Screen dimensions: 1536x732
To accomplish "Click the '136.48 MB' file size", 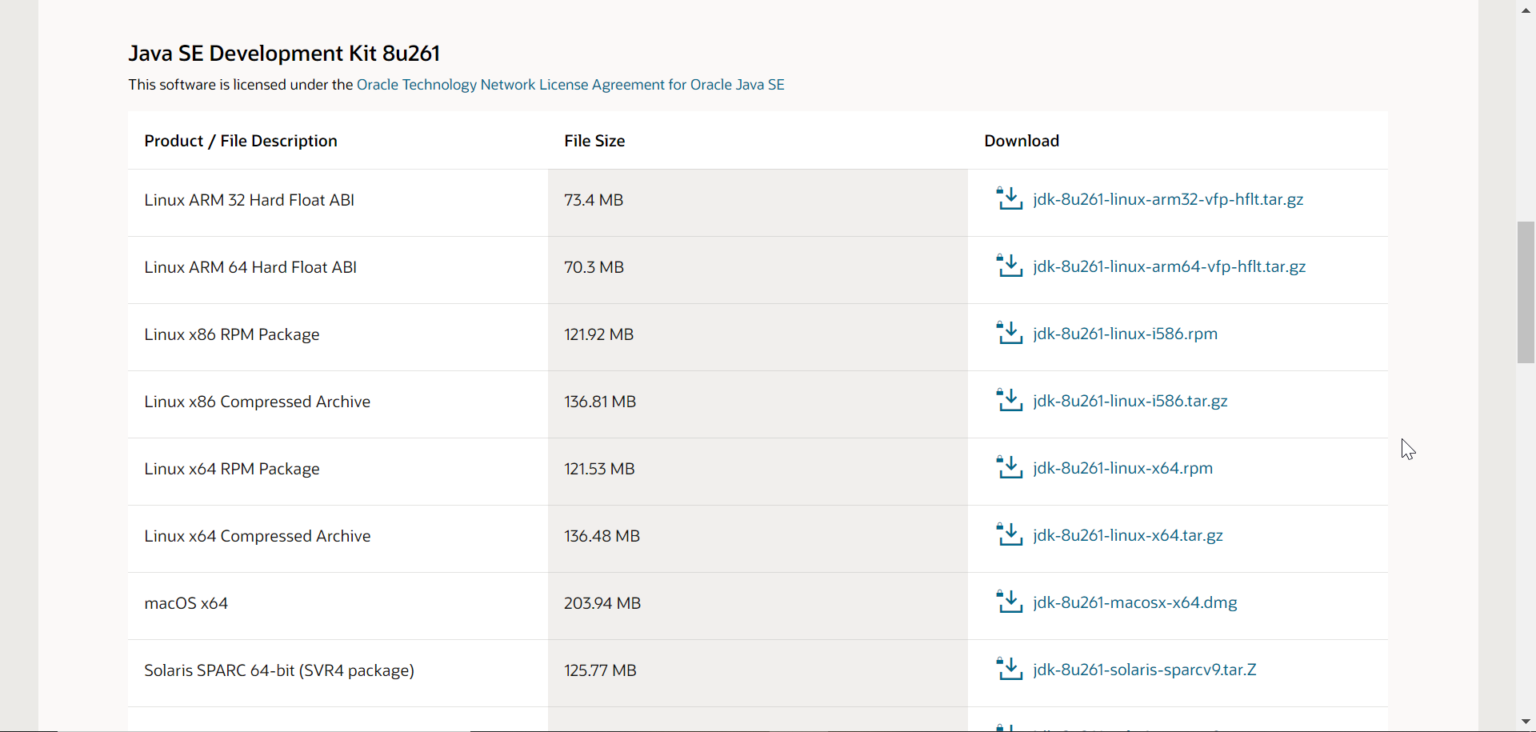I will pos(602,536).
